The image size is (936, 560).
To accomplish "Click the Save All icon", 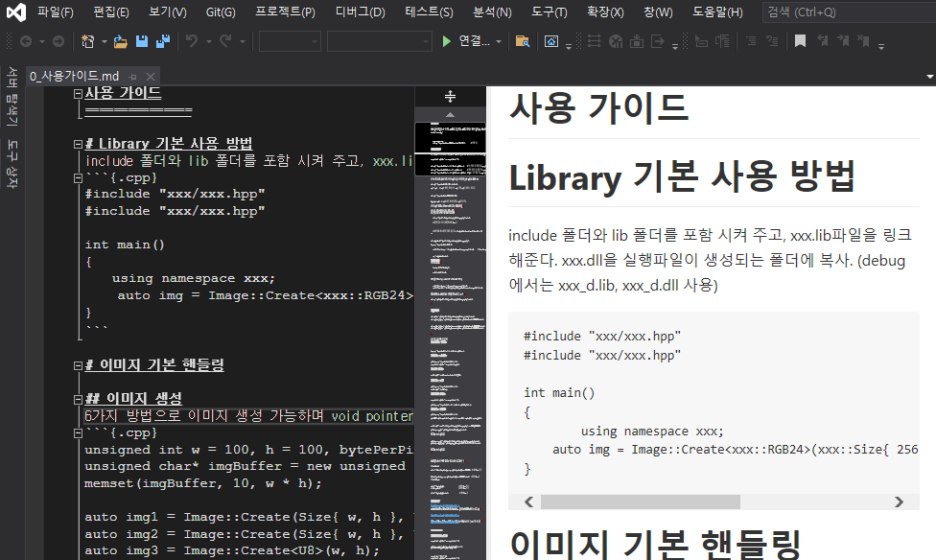I will [x=162, y=41].
